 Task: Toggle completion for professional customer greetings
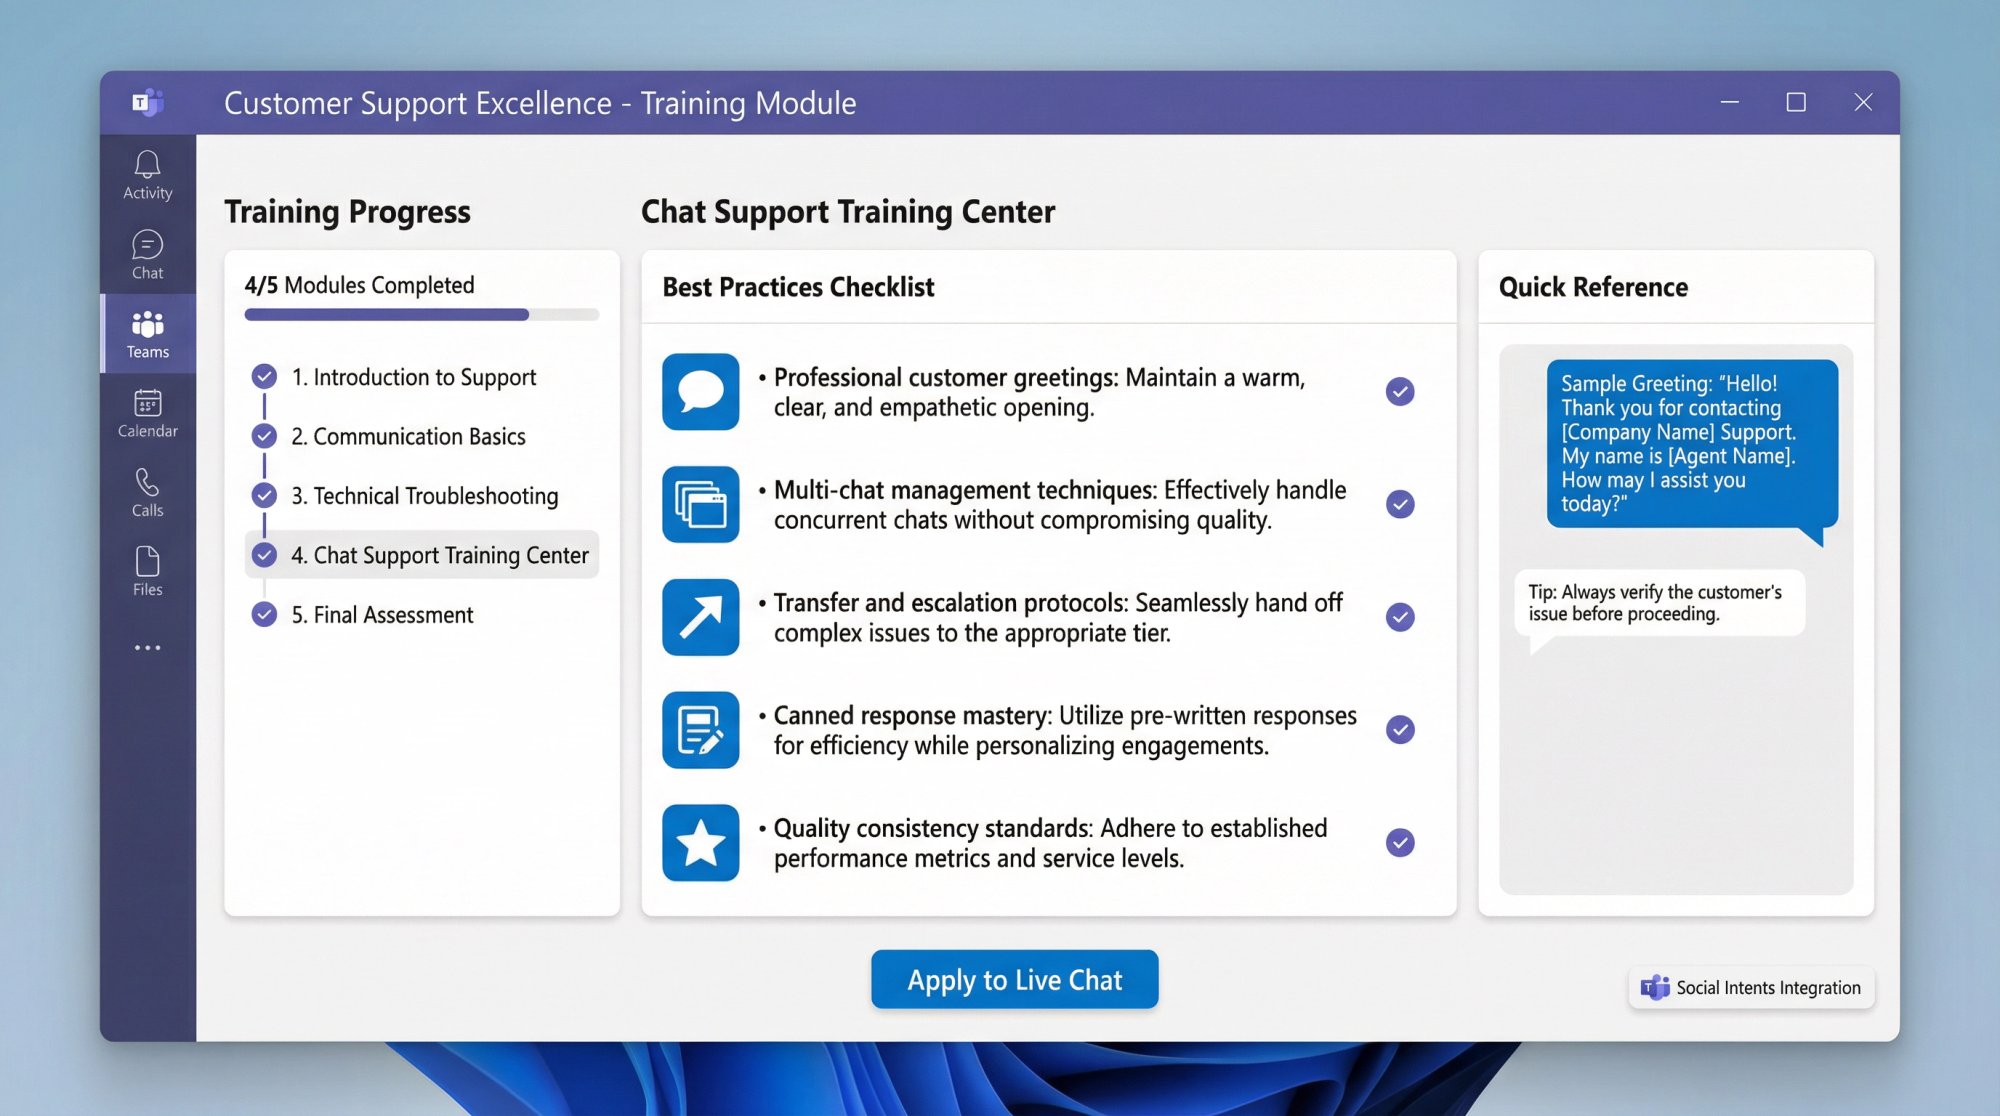[1398, 392]
